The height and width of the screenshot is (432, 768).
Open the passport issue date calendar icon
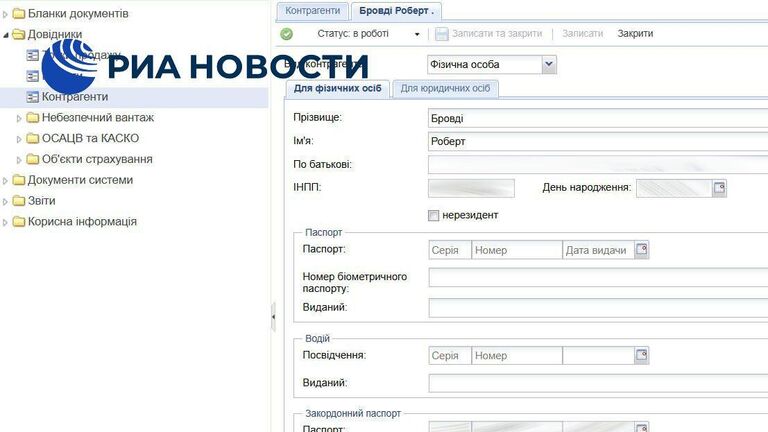[x=642, y=250]
